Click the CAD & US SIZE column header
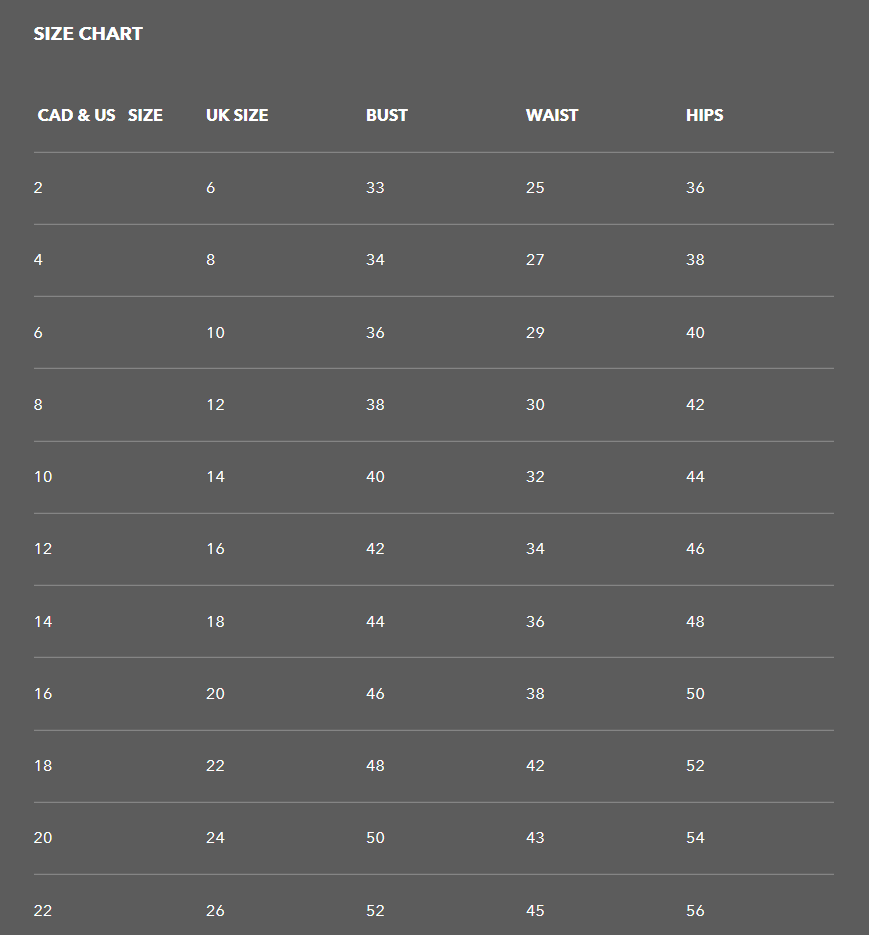This screenshot has height=935, width=869. (x=100, y=115)
